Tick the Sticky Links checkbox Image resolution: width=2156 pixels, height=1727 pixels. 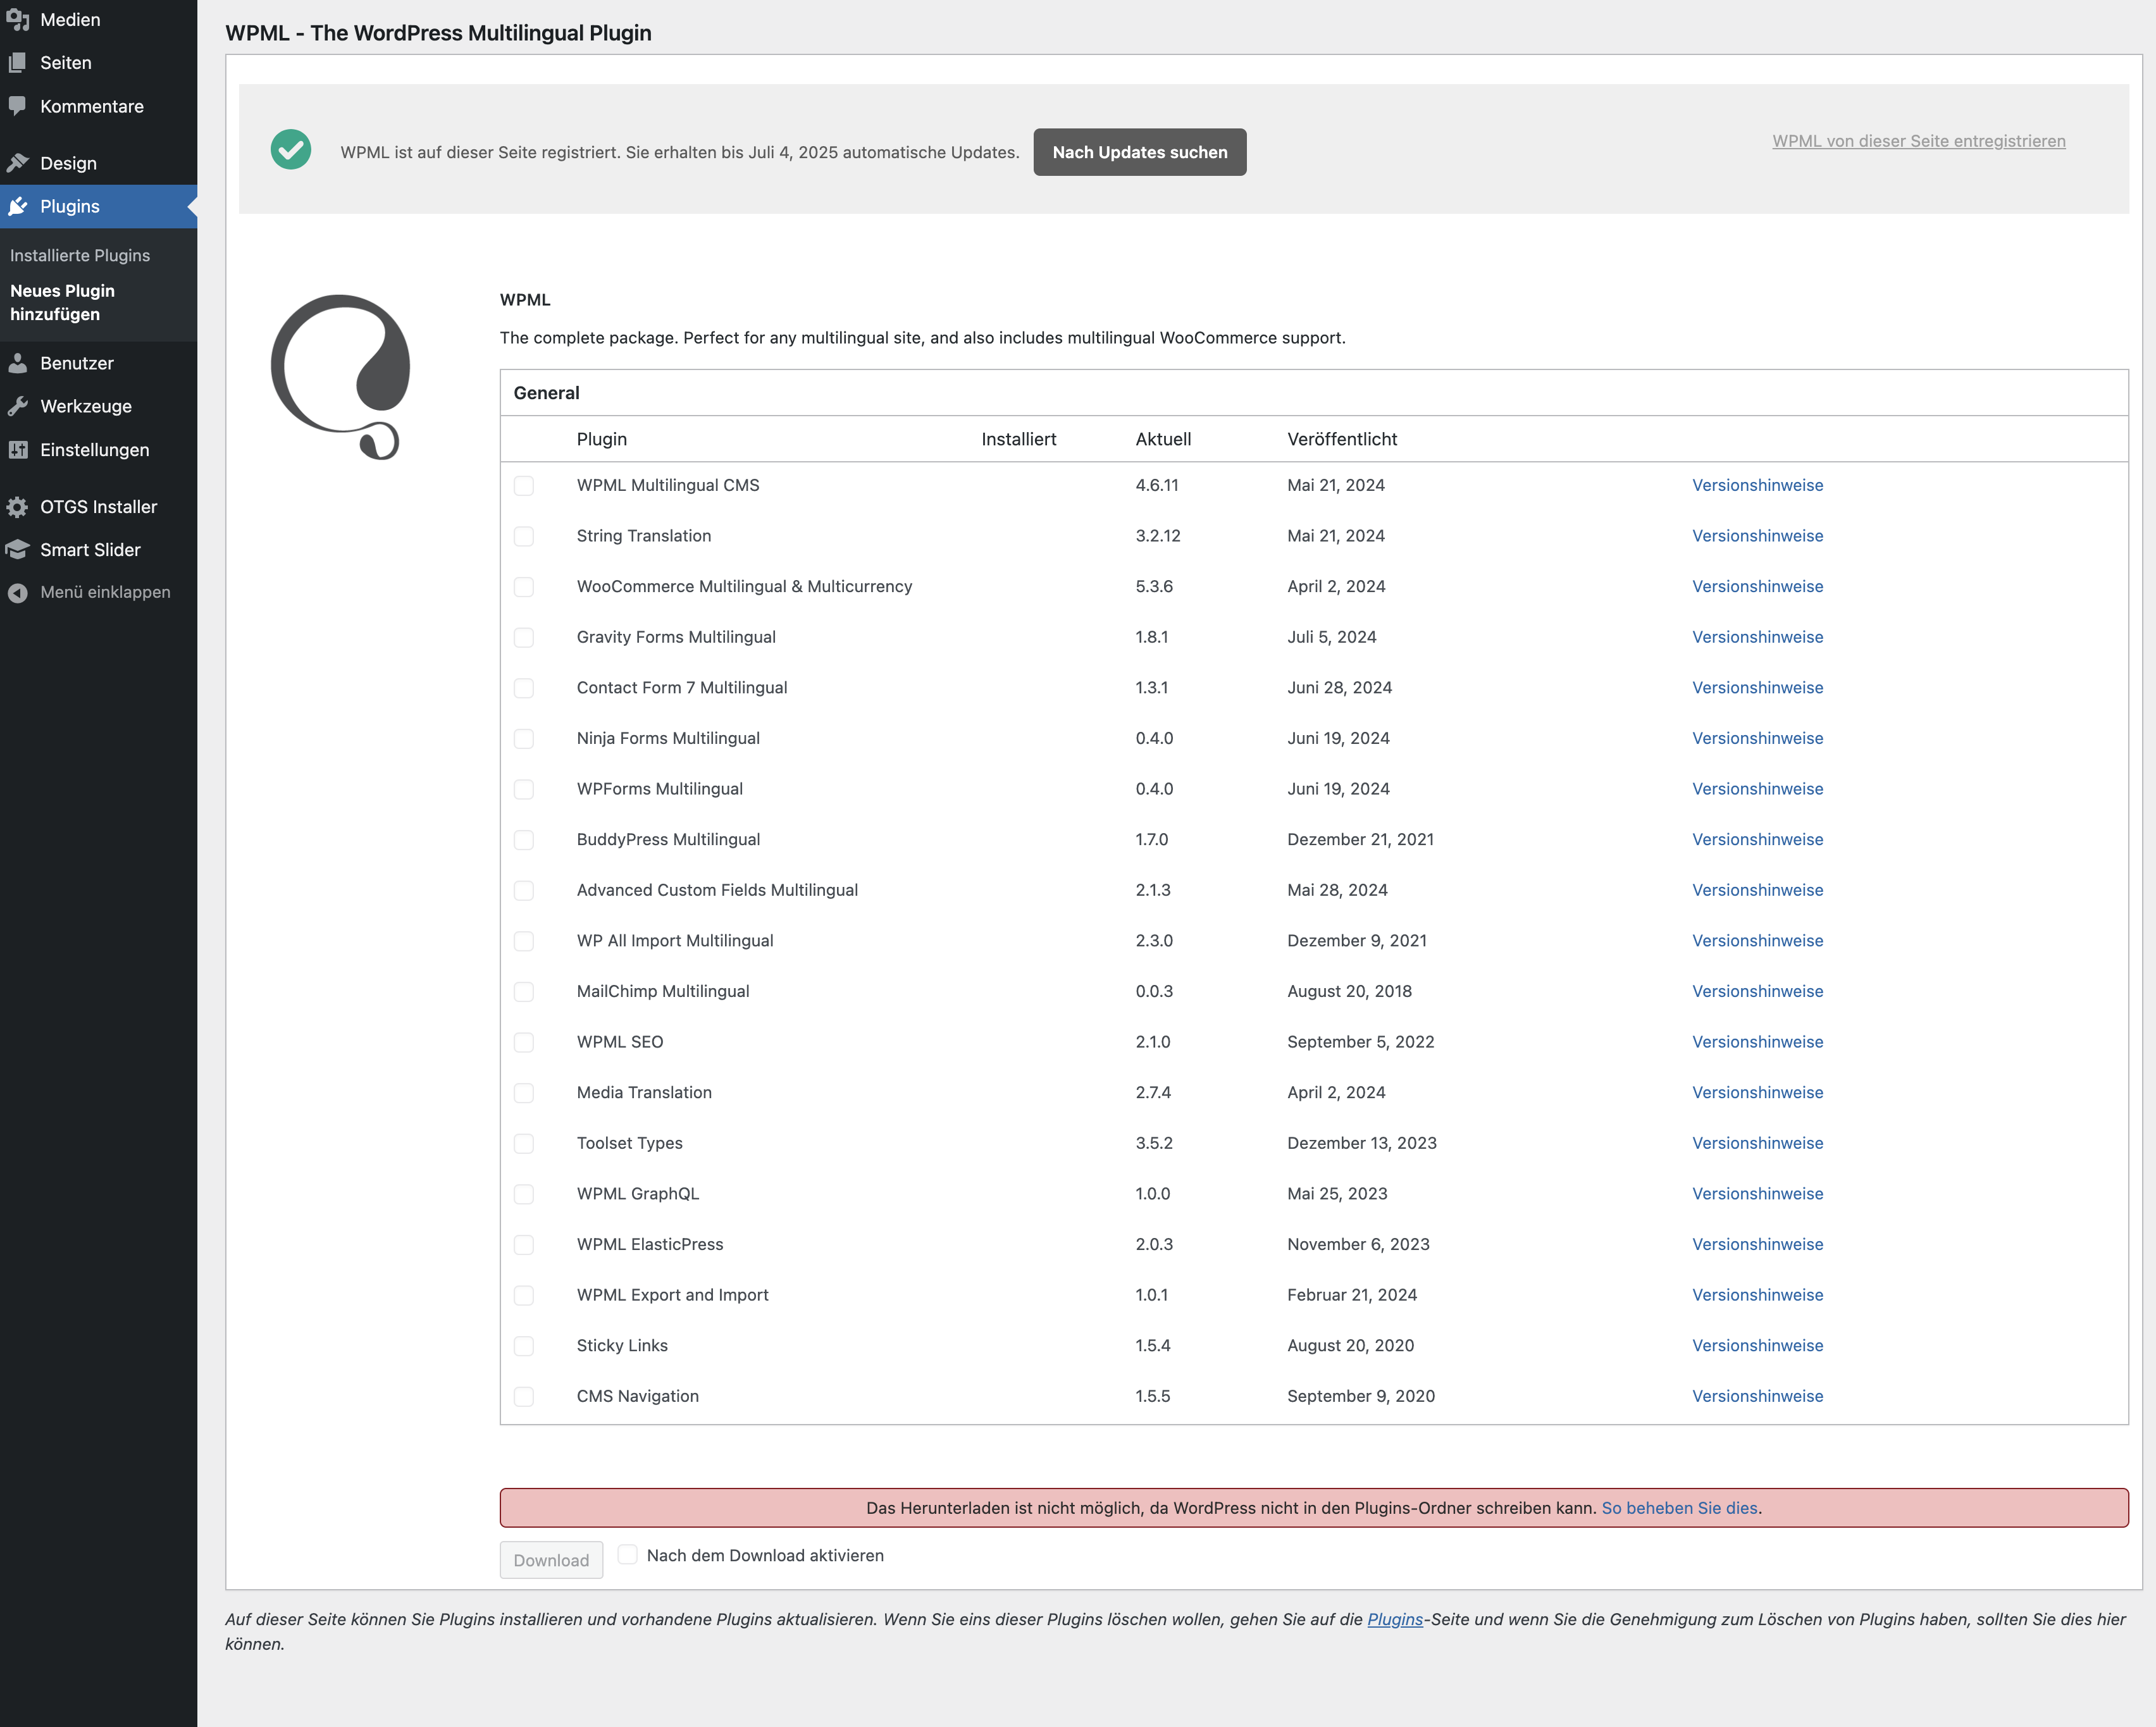(524, 1346)
